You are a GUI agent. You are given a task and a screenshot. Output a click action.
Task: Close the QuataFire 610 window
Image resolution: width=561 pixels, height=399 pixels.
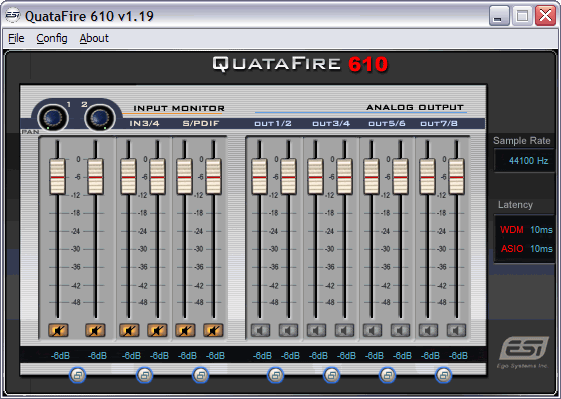click(545, 16)
